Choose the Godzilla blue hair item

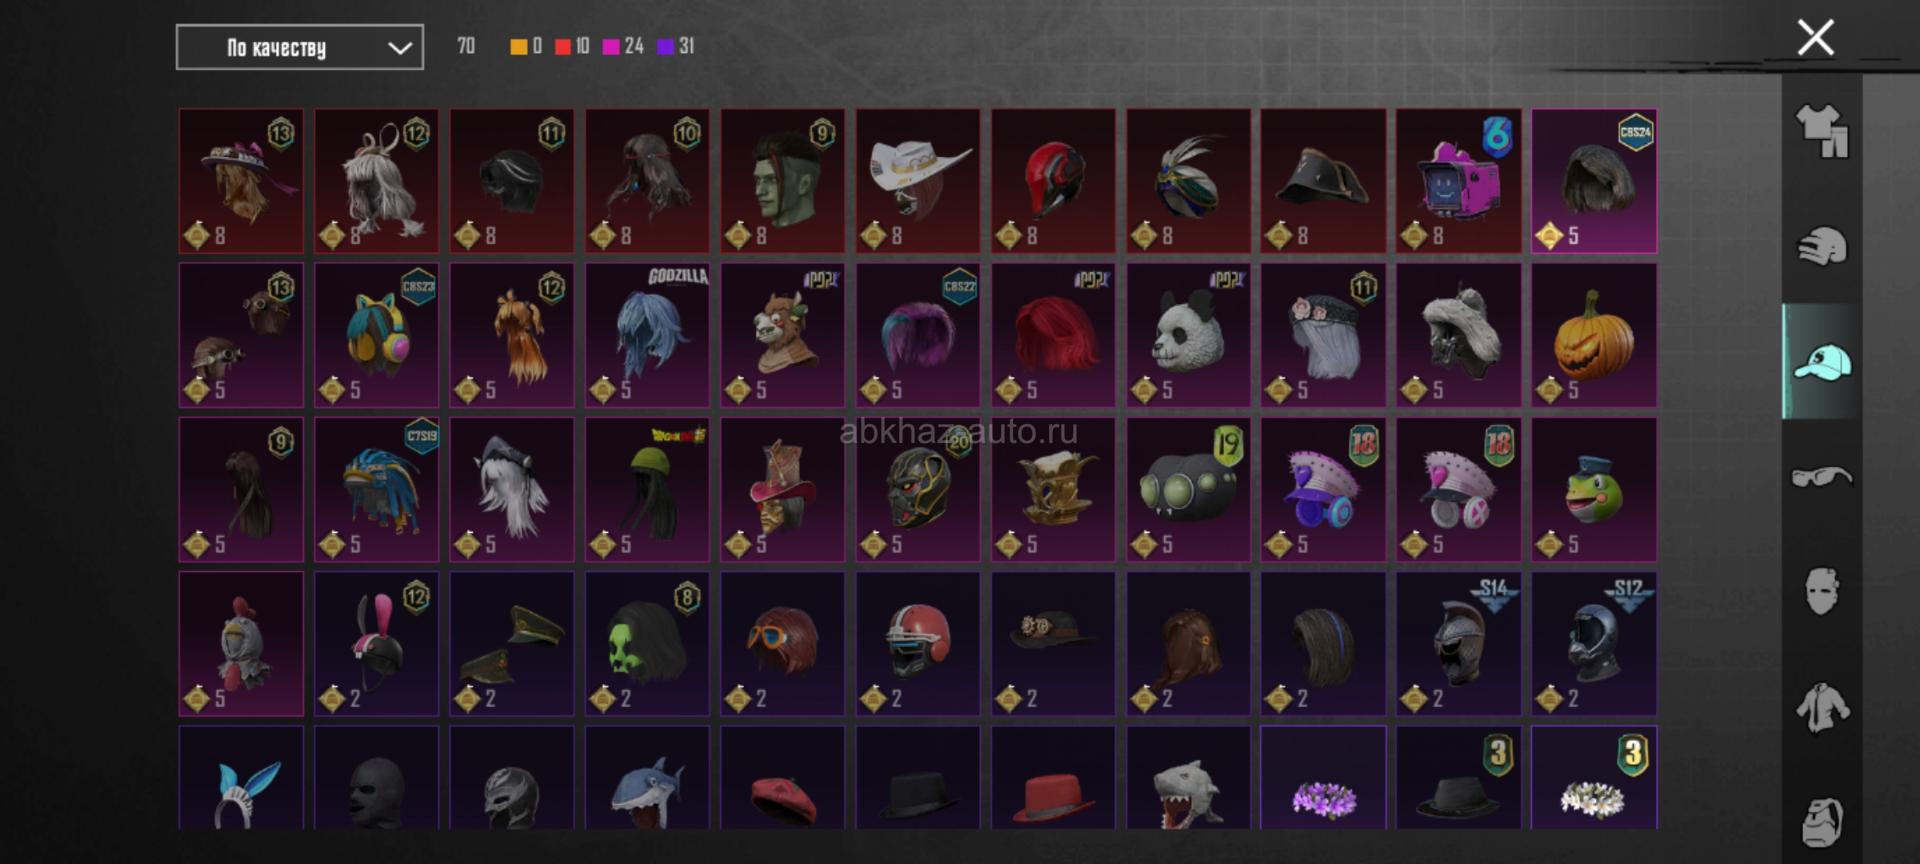647,335
